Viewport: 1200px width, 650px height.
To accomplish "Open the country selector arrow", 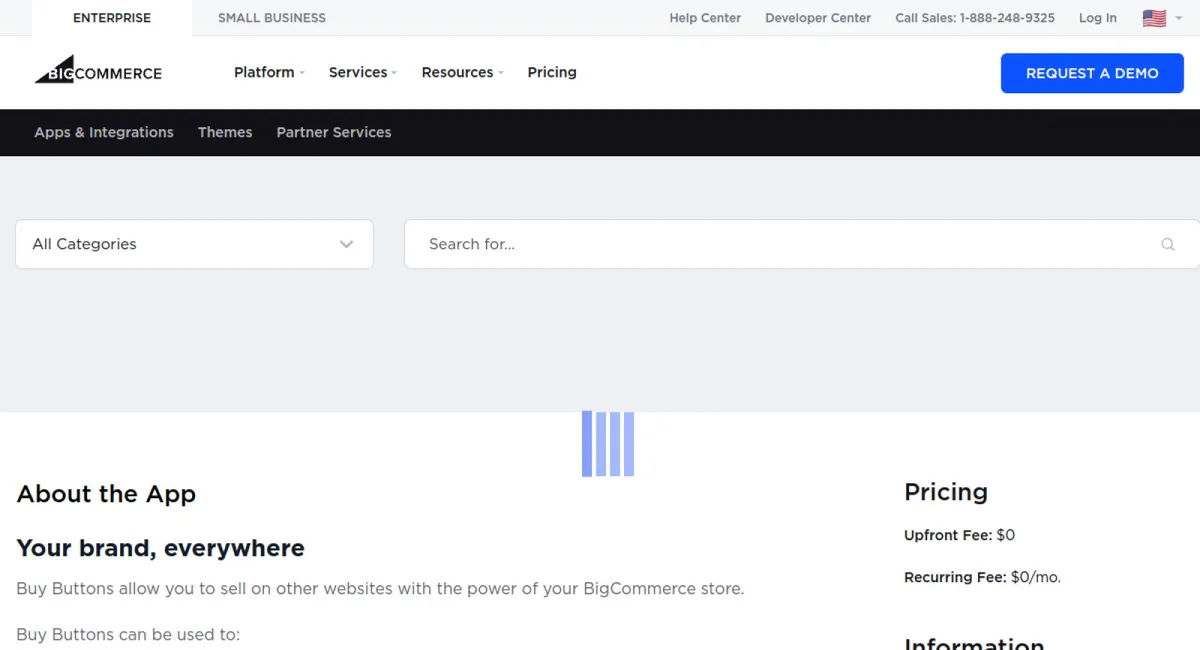I will click(1179, 18).
